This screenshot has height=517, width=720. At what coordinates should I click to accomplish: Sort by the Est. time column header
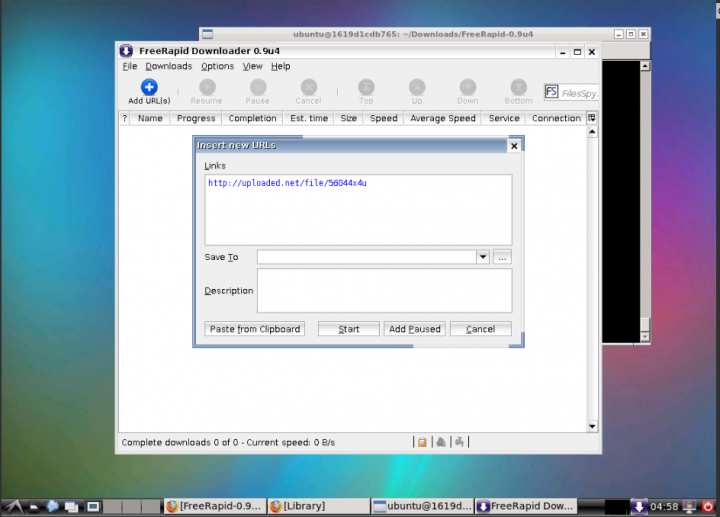(309, 118)
